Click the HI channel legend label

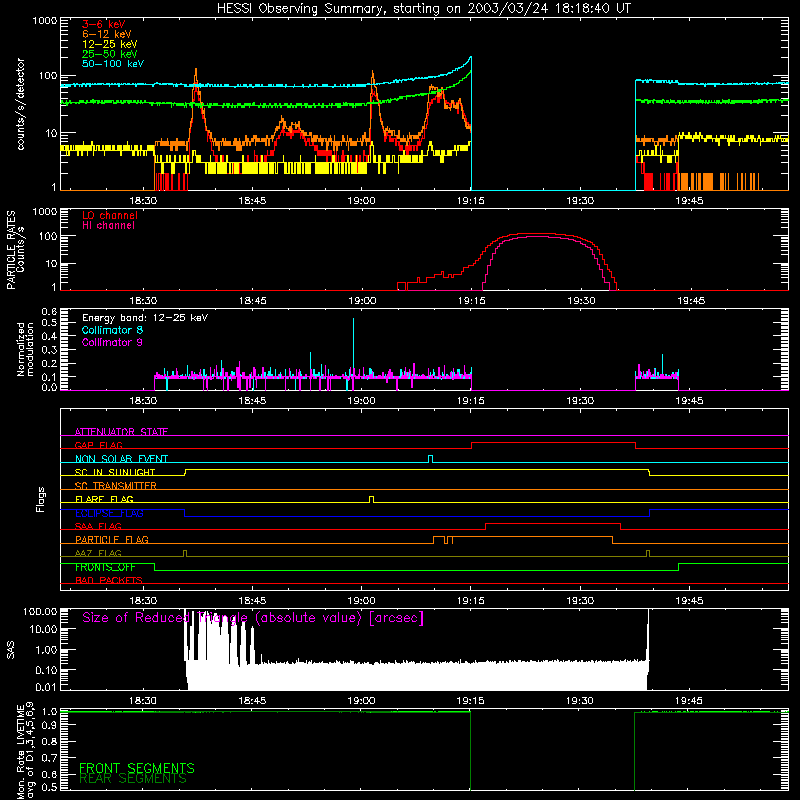click(108, 225)
